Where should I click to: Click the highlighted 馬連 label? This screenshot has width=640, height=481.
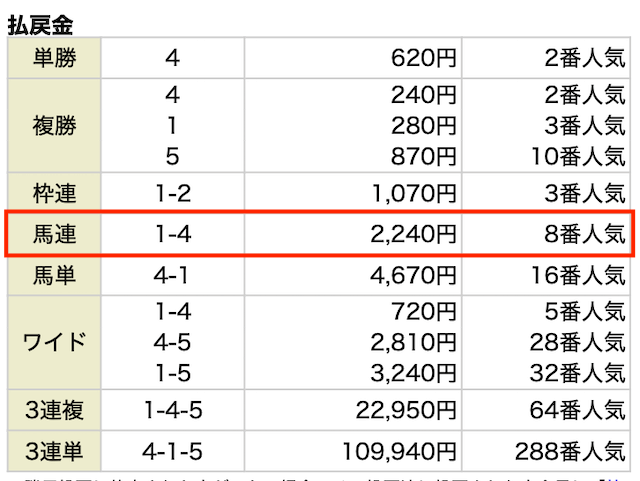coord(54,234)
